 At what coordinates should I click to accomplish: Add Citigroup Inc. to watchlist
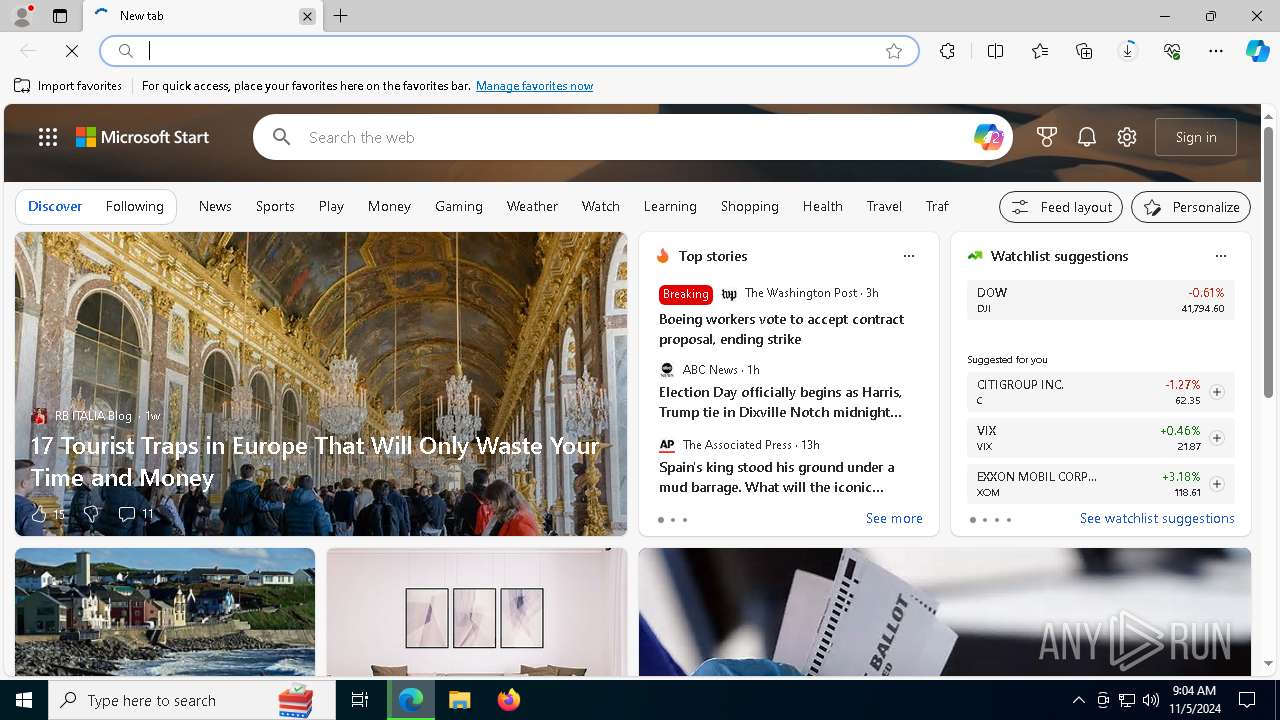pos(1217,392)
